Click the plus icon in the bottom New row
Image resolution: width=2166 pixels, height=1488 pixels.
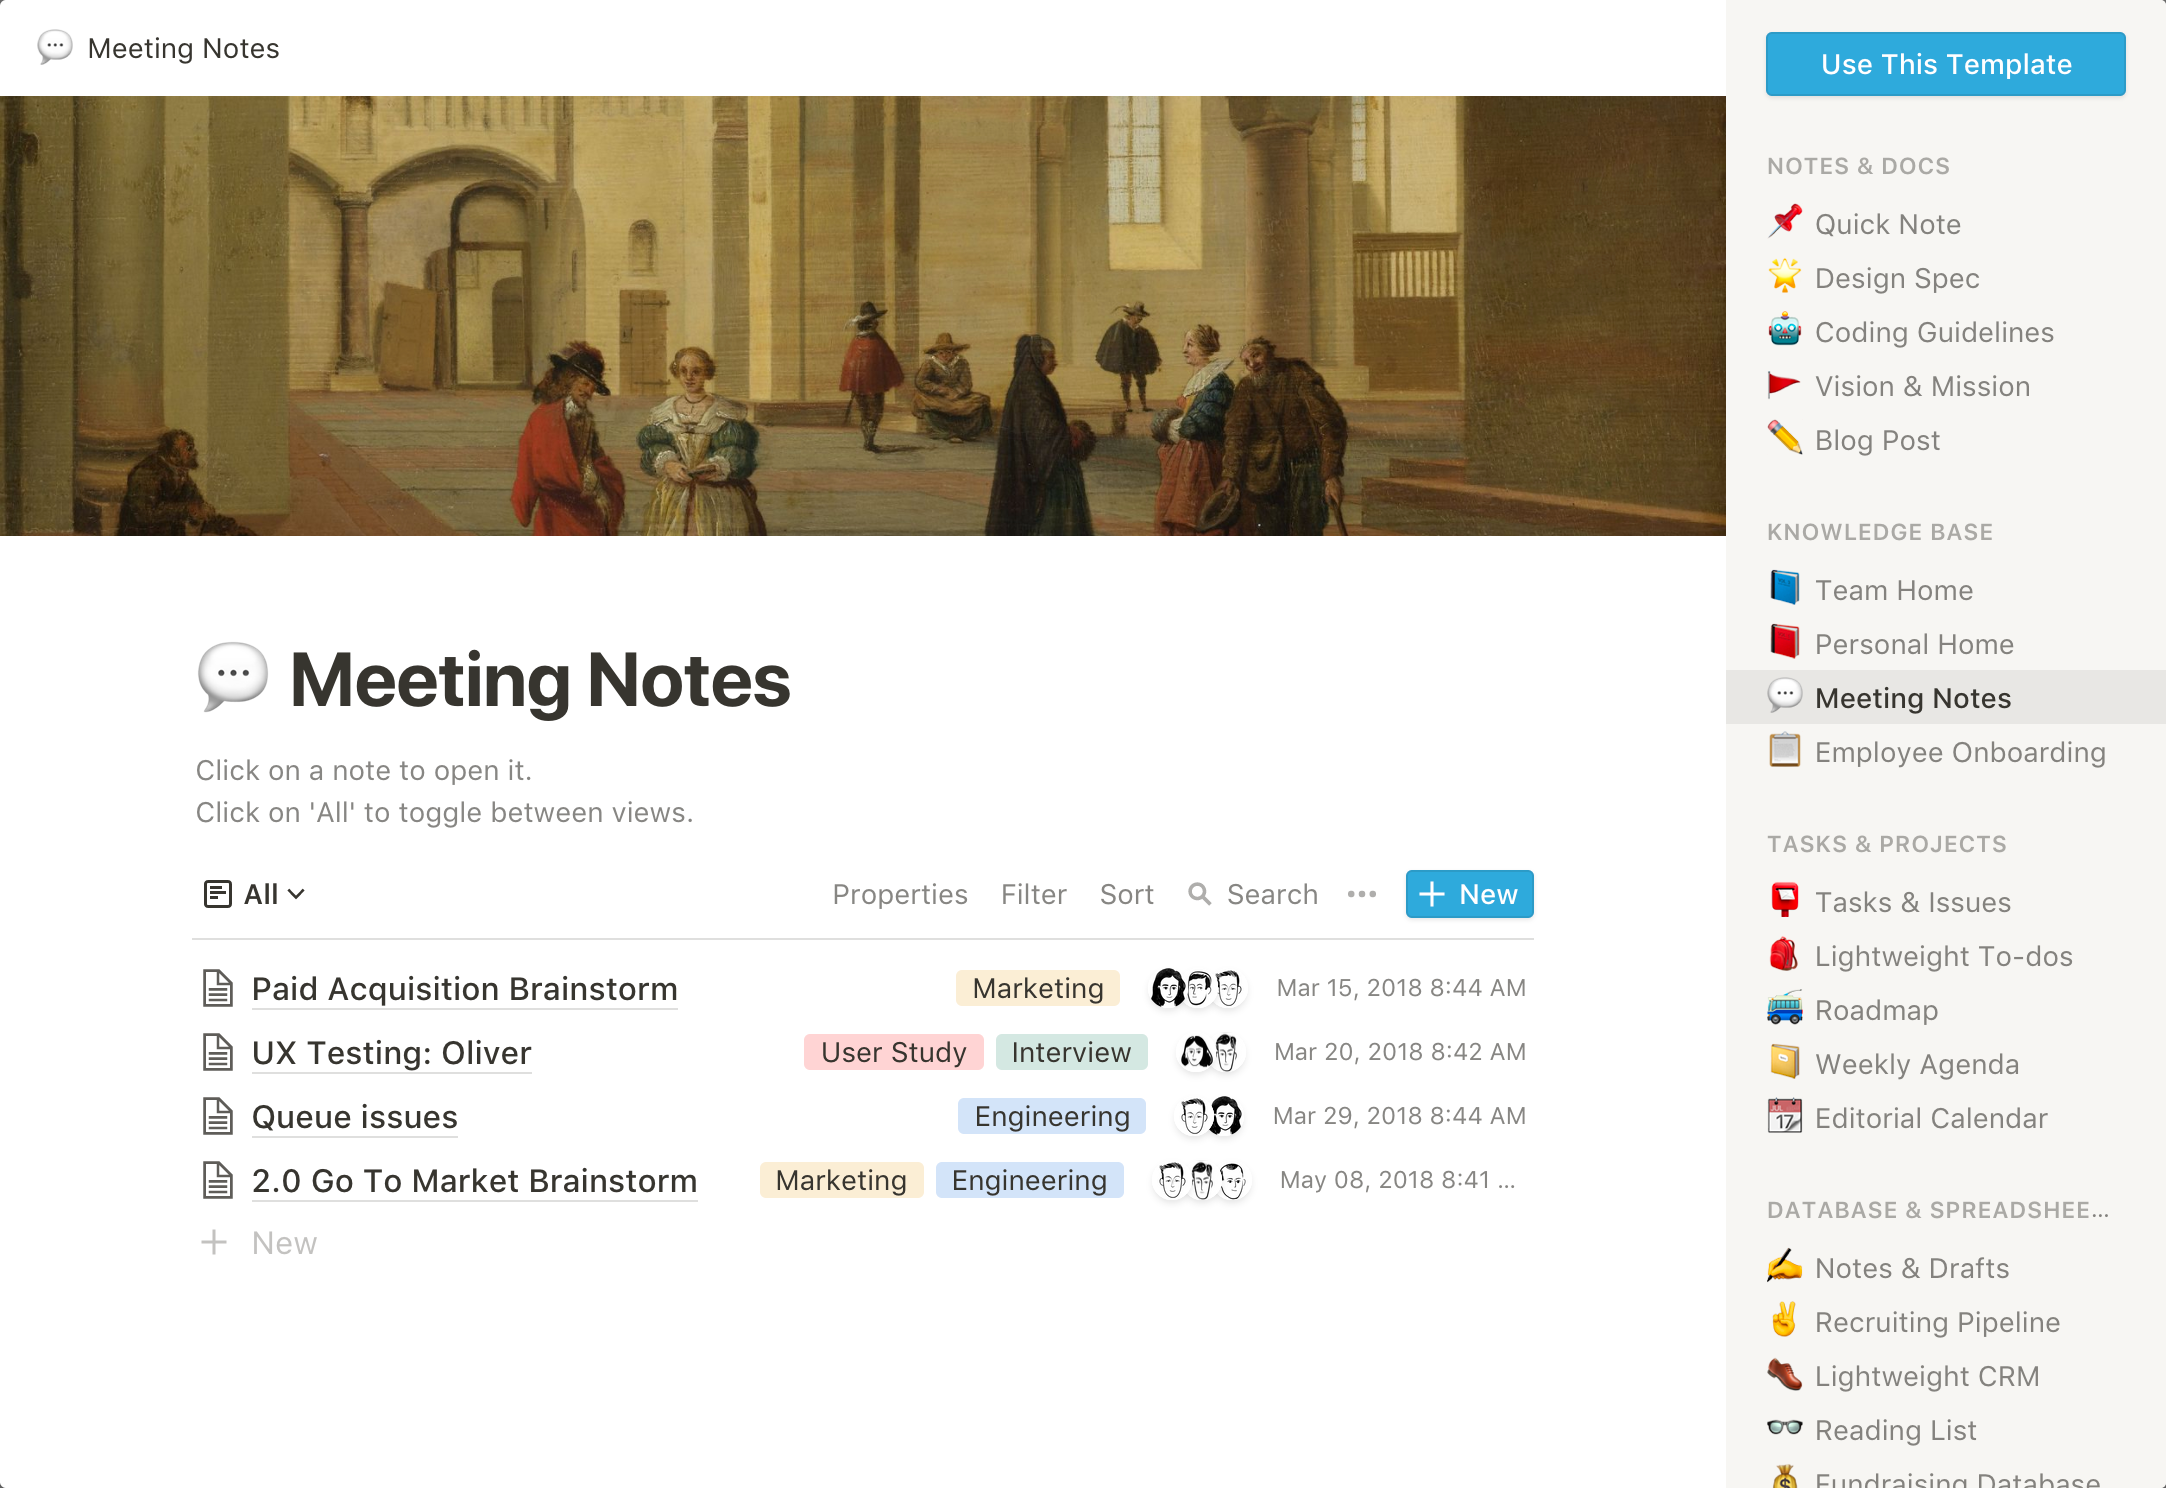click(x=214, y=1242)
